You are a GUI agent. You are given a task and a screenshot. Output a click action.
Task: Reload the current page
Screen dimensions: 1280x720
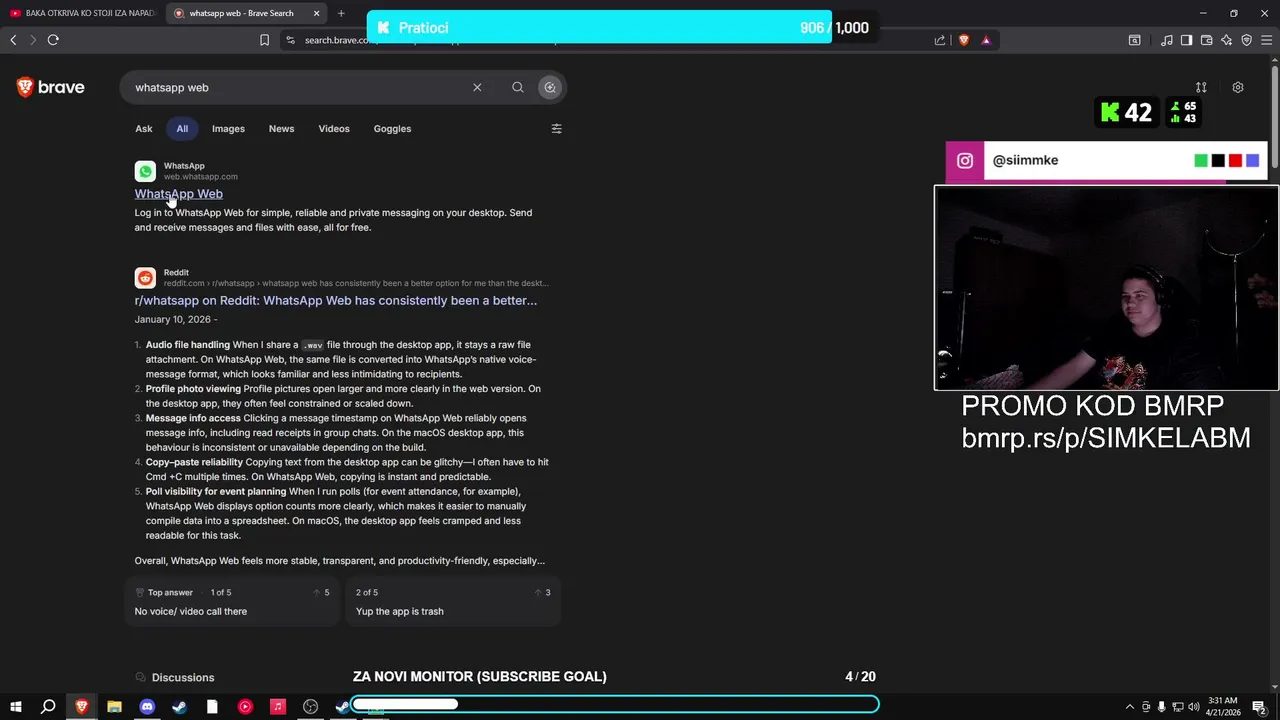coord(53,40)
